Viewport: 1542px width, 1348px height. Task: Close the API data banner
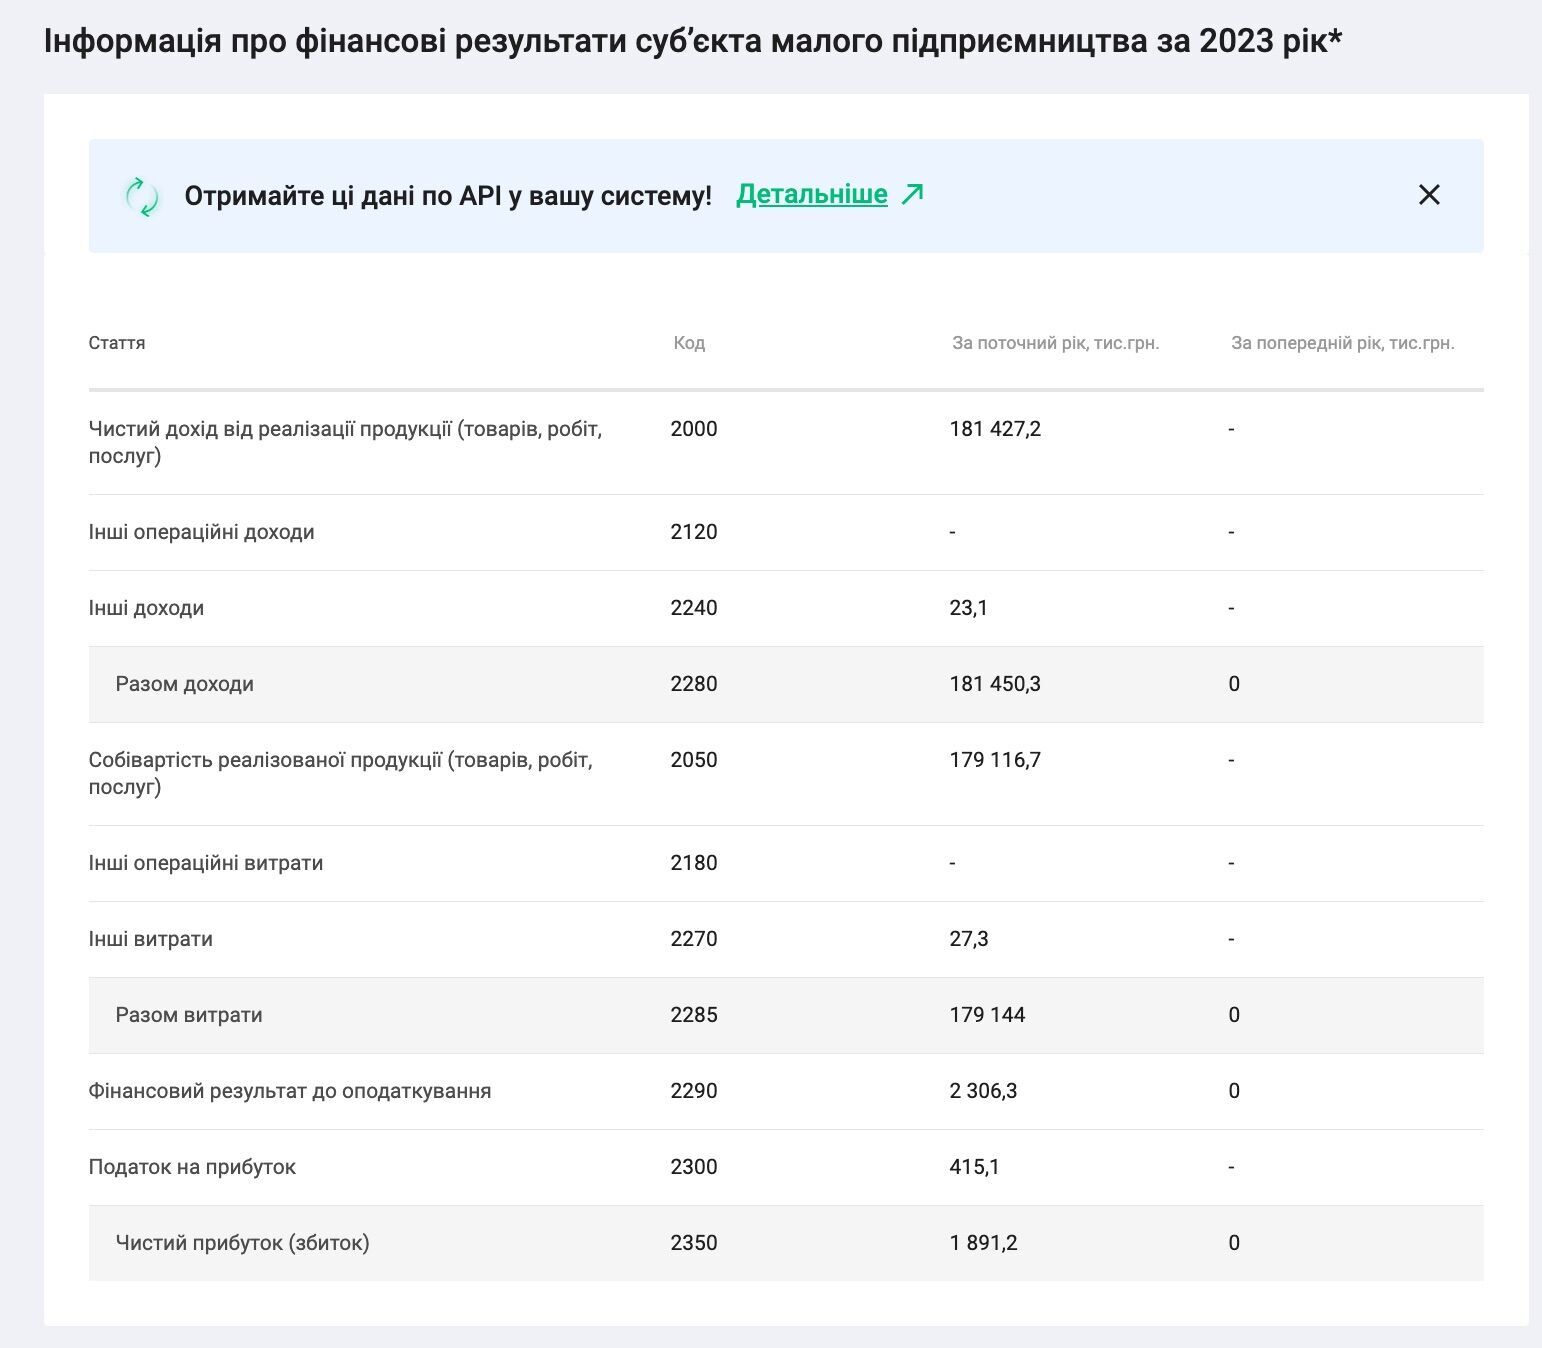pos(1429,195)
